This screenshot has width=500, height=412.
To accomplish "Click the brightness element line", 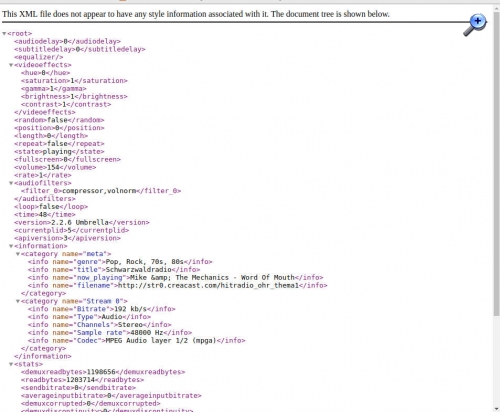I will pyautogui.click(x=74, y=96).
